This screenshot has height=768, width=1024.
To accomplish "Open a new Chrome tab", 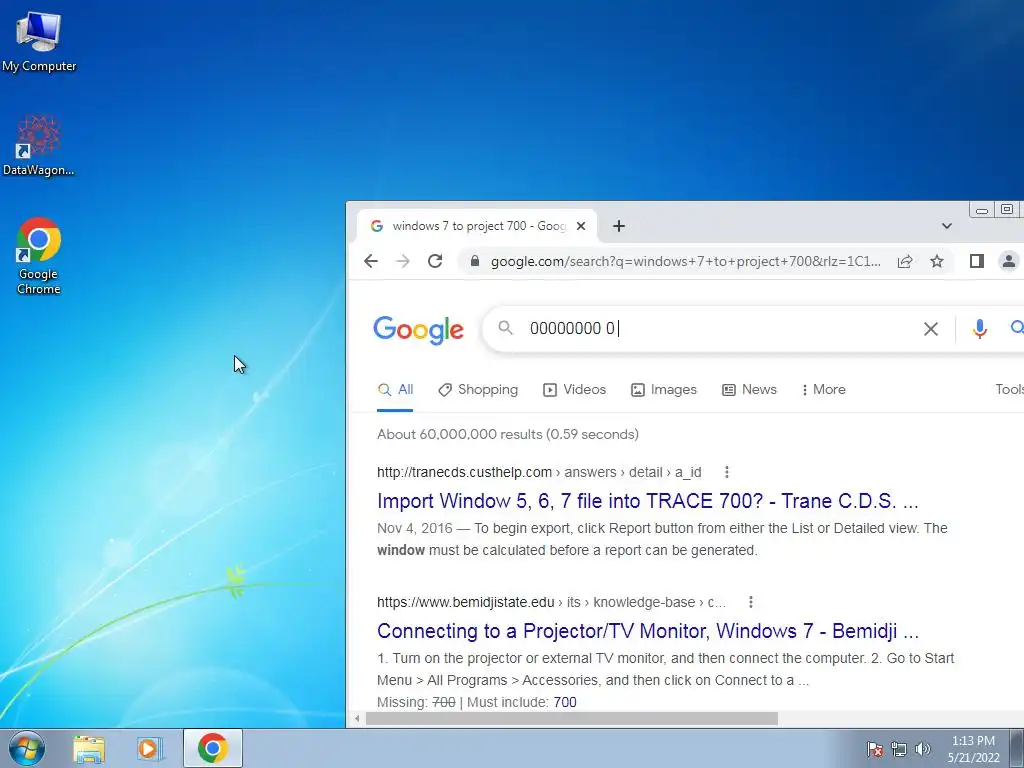I will pos(618,226).
